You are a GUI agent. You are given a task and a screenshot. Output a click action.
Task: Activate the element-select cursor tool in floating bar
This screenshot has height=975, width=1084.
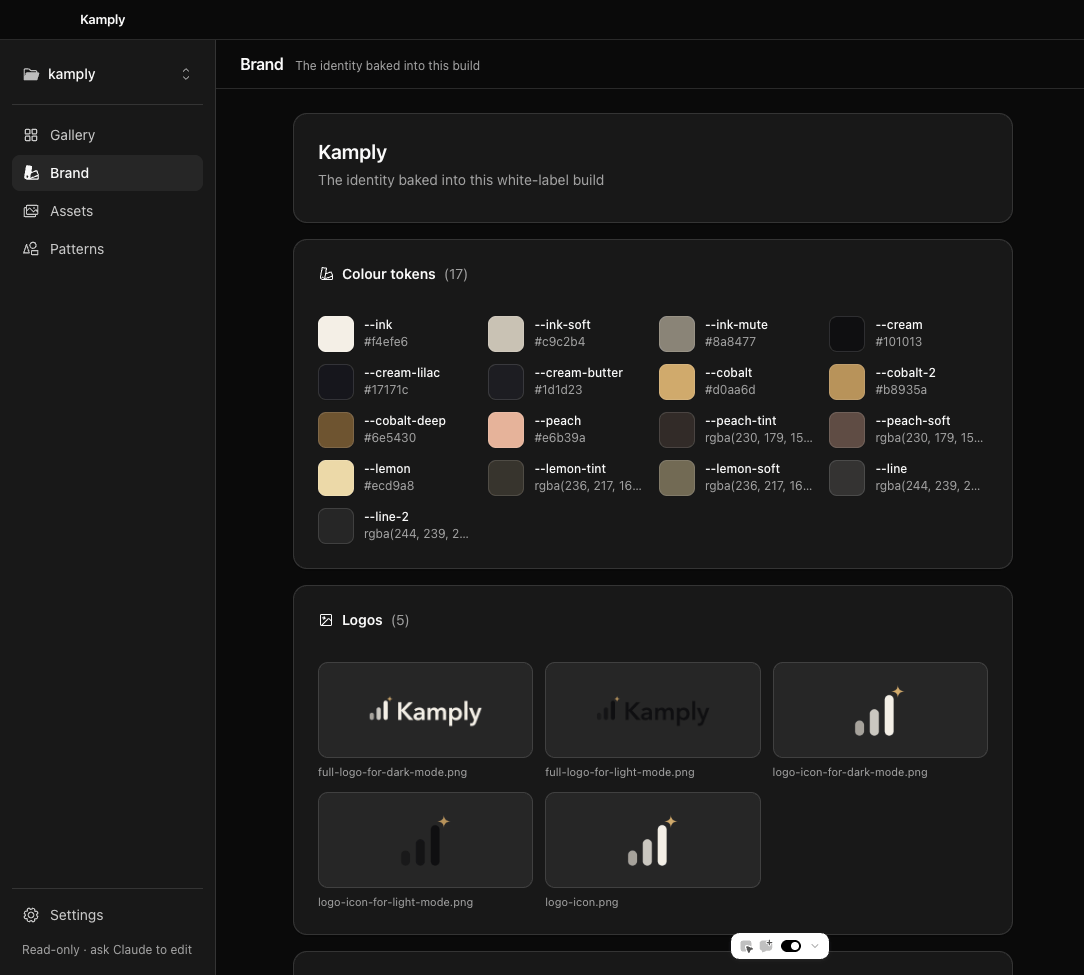[x=747, y=946]
